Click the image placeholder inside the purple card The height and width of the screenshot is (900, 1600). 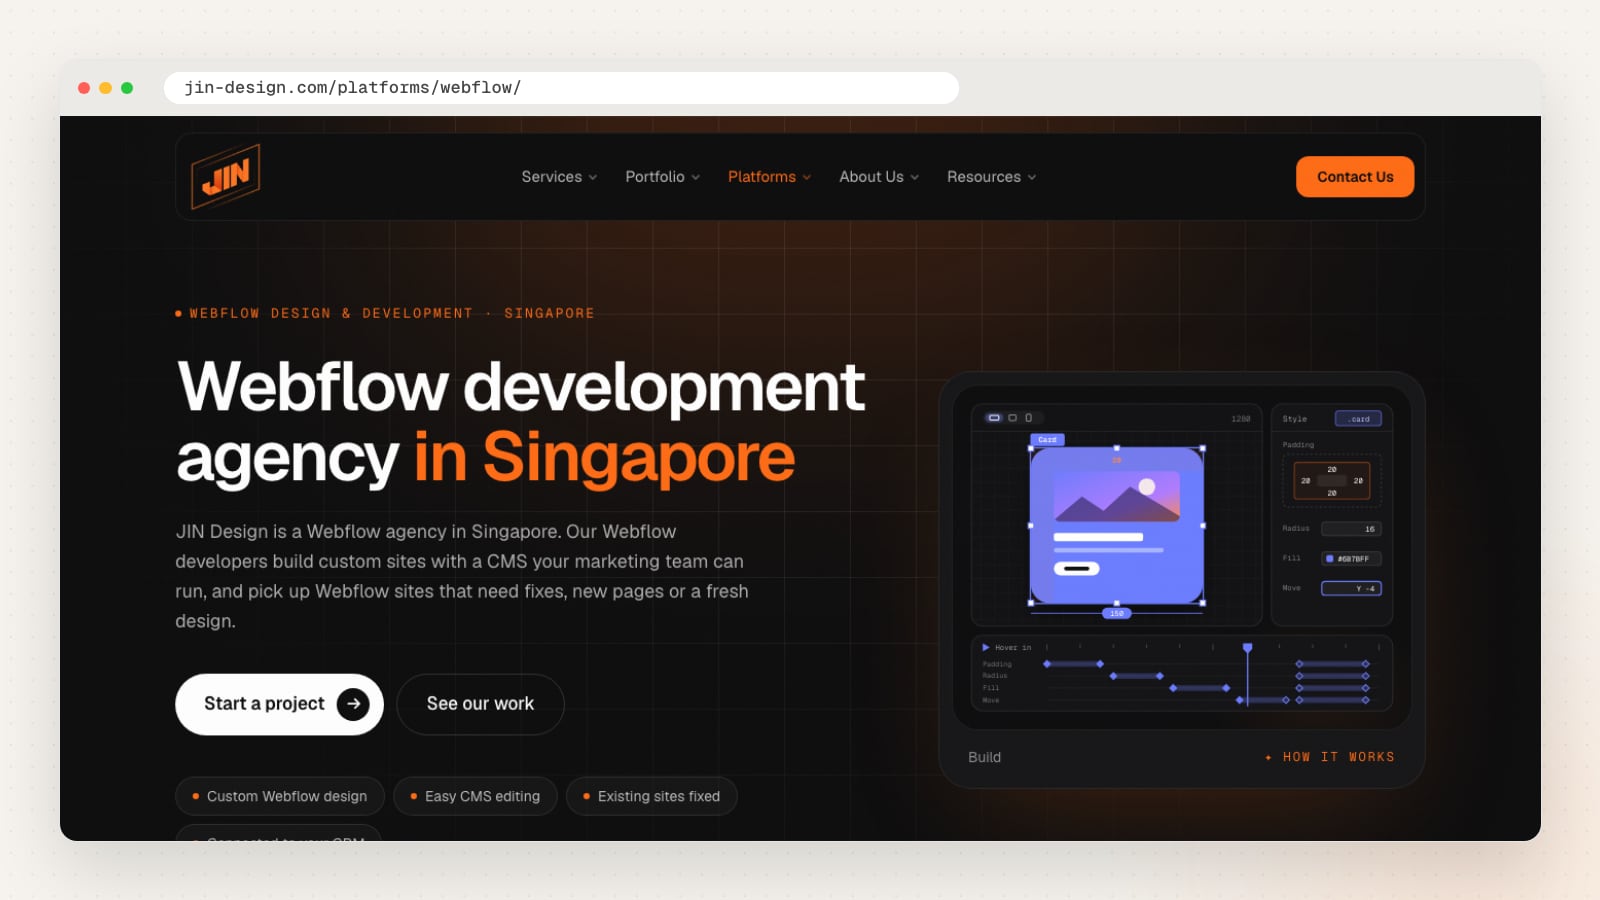coord(1117,496)
